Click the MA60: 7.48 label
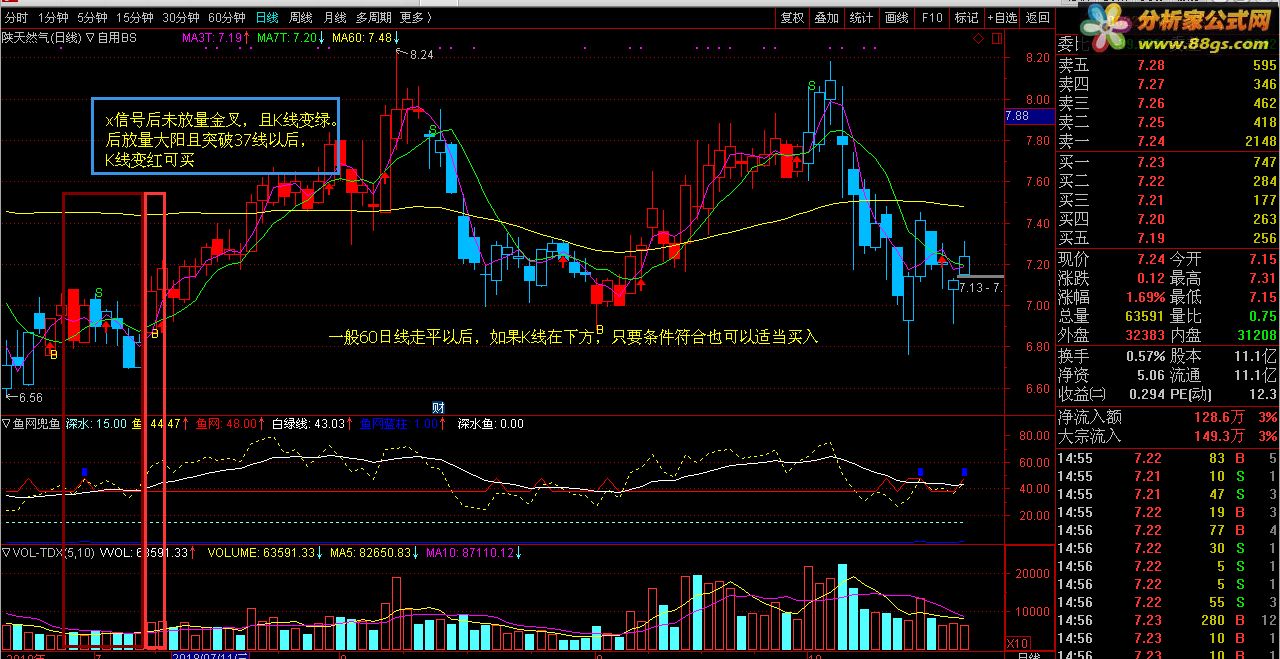 pos(362,39)
